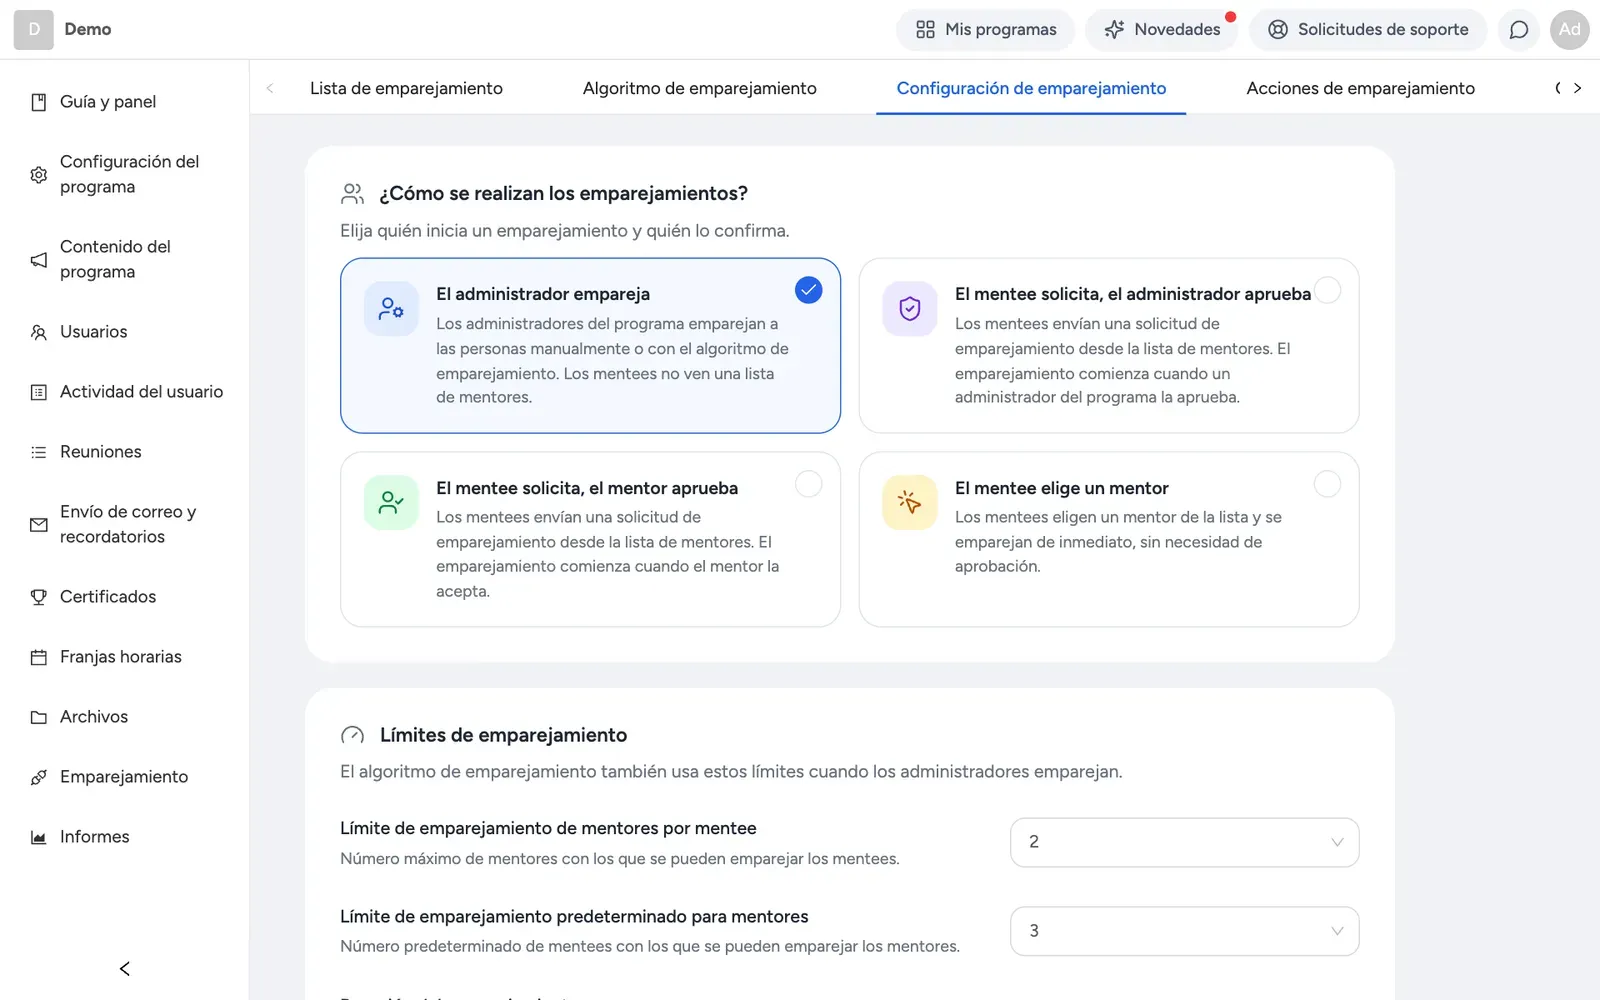The image size is (1600, 1000).
Task: Click the chart icon beside Informes
Action: [x=39, y=837]
